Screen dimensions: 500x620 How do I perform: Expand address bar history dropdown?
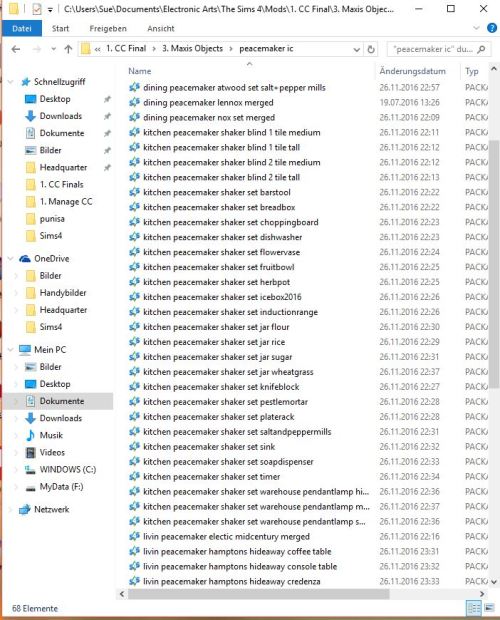coord(356,49)
